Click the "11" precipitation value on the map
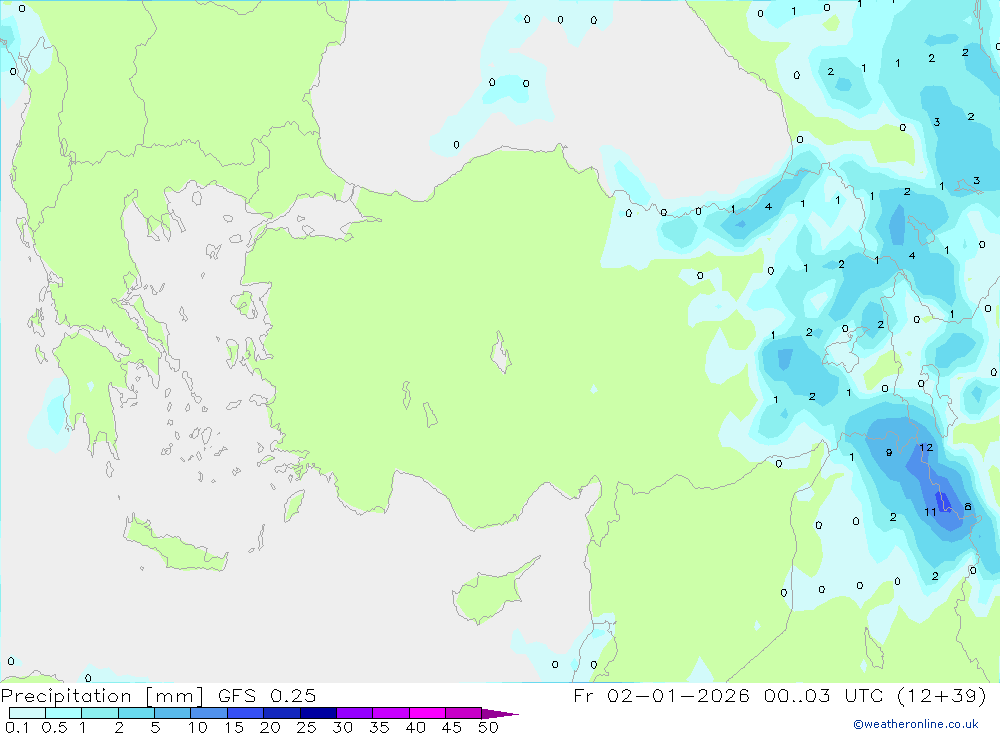The image size is (1000, 733). [x=930, y=512]
